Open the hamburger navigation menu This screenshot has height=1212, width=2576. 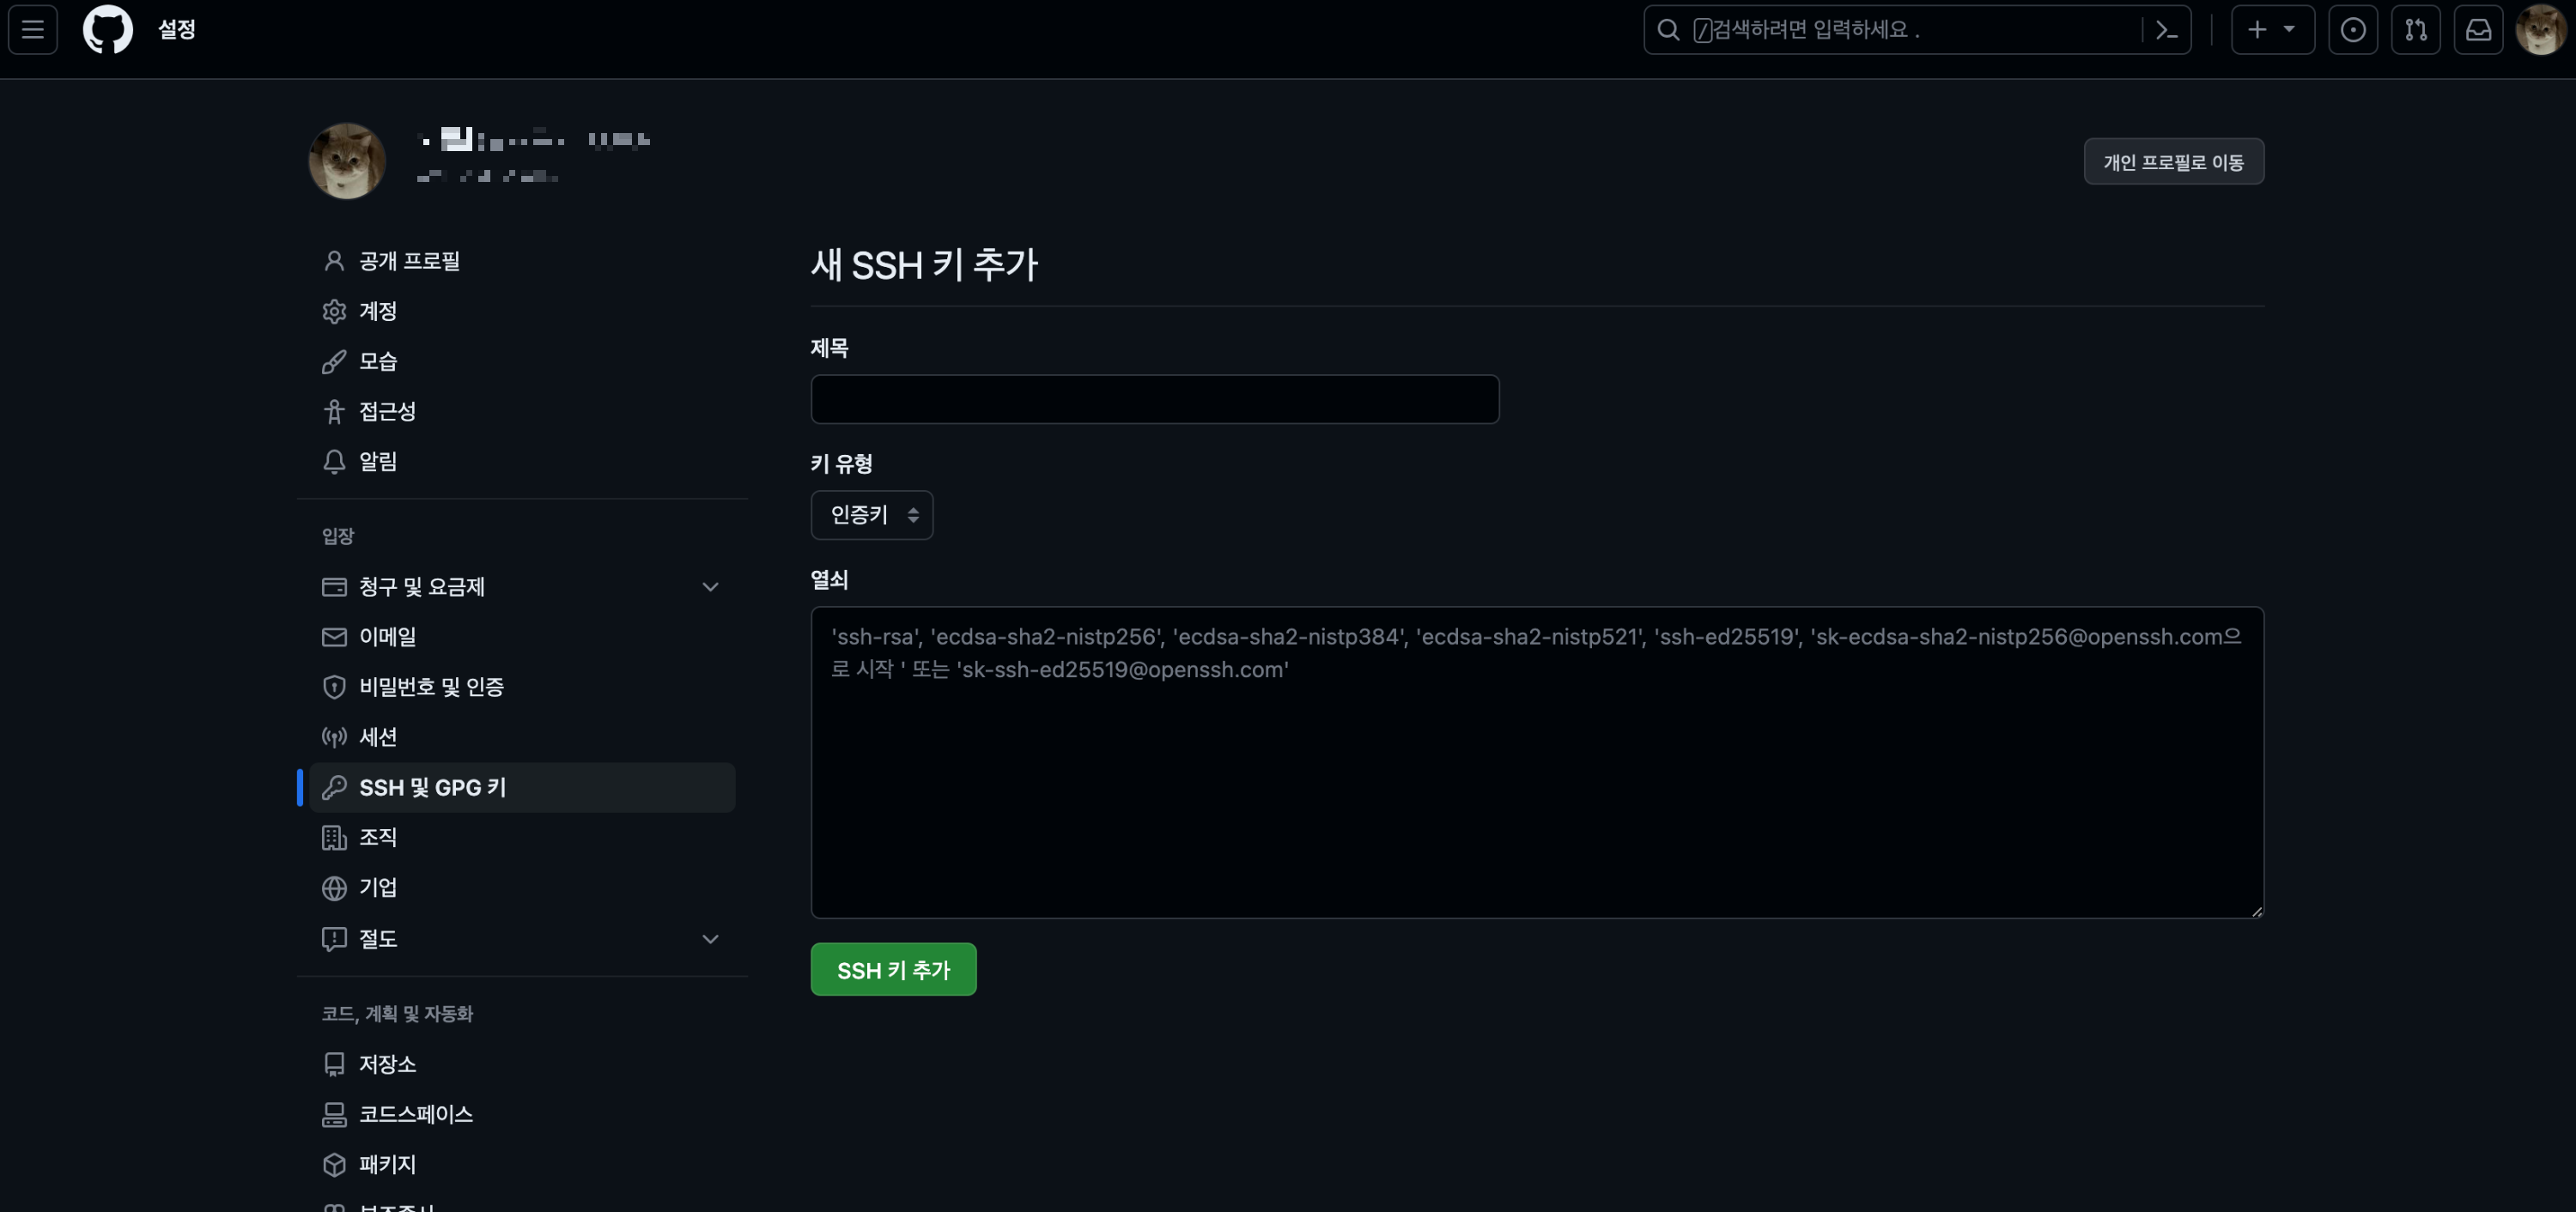(x=33, y=29)
